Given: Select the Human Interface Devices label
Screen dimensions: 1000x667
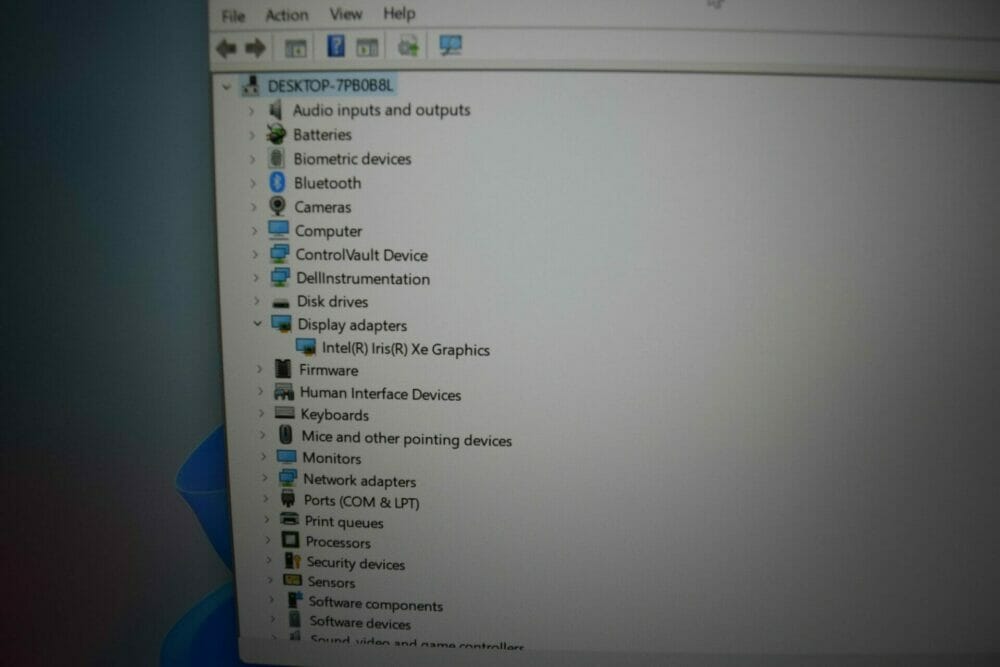Looking at the screenshot, I should [x=380, y=394].
